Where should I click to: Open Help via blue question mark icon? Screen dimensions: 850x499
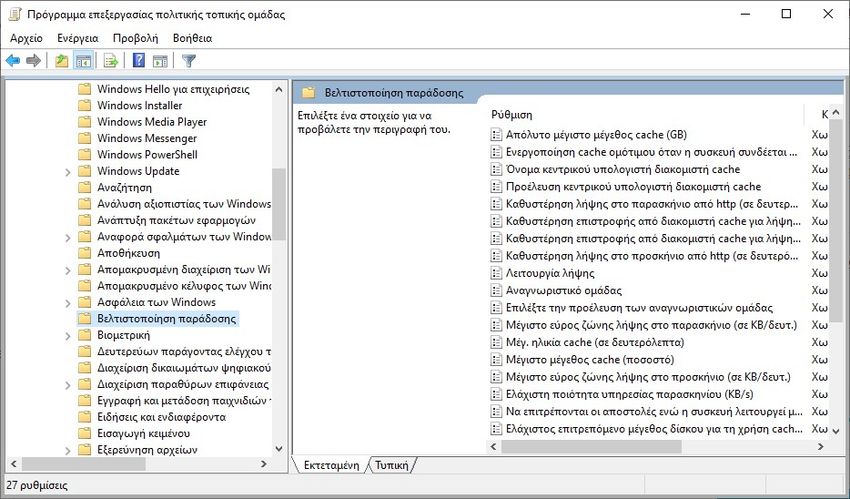(x=139, y=60)
